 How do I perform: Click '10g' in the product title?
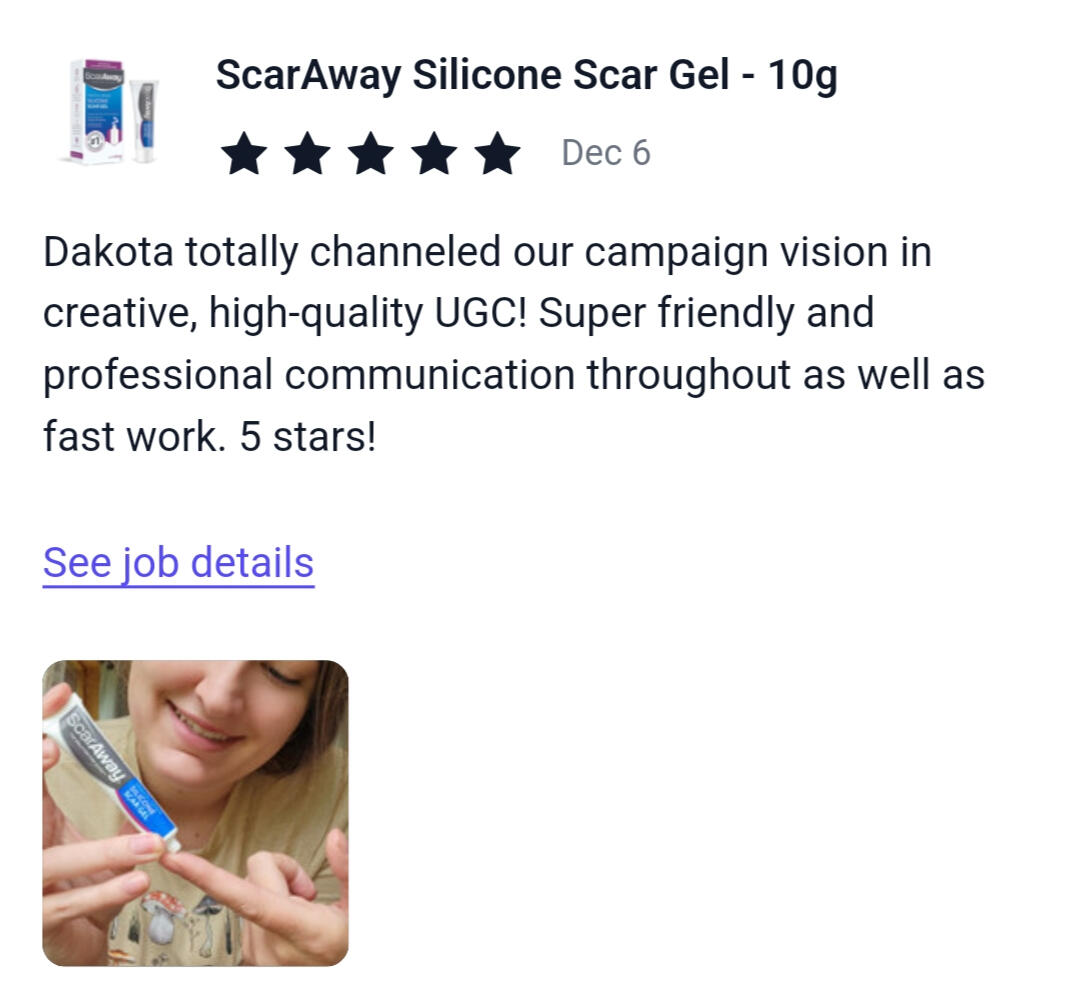tap(802, 75)
